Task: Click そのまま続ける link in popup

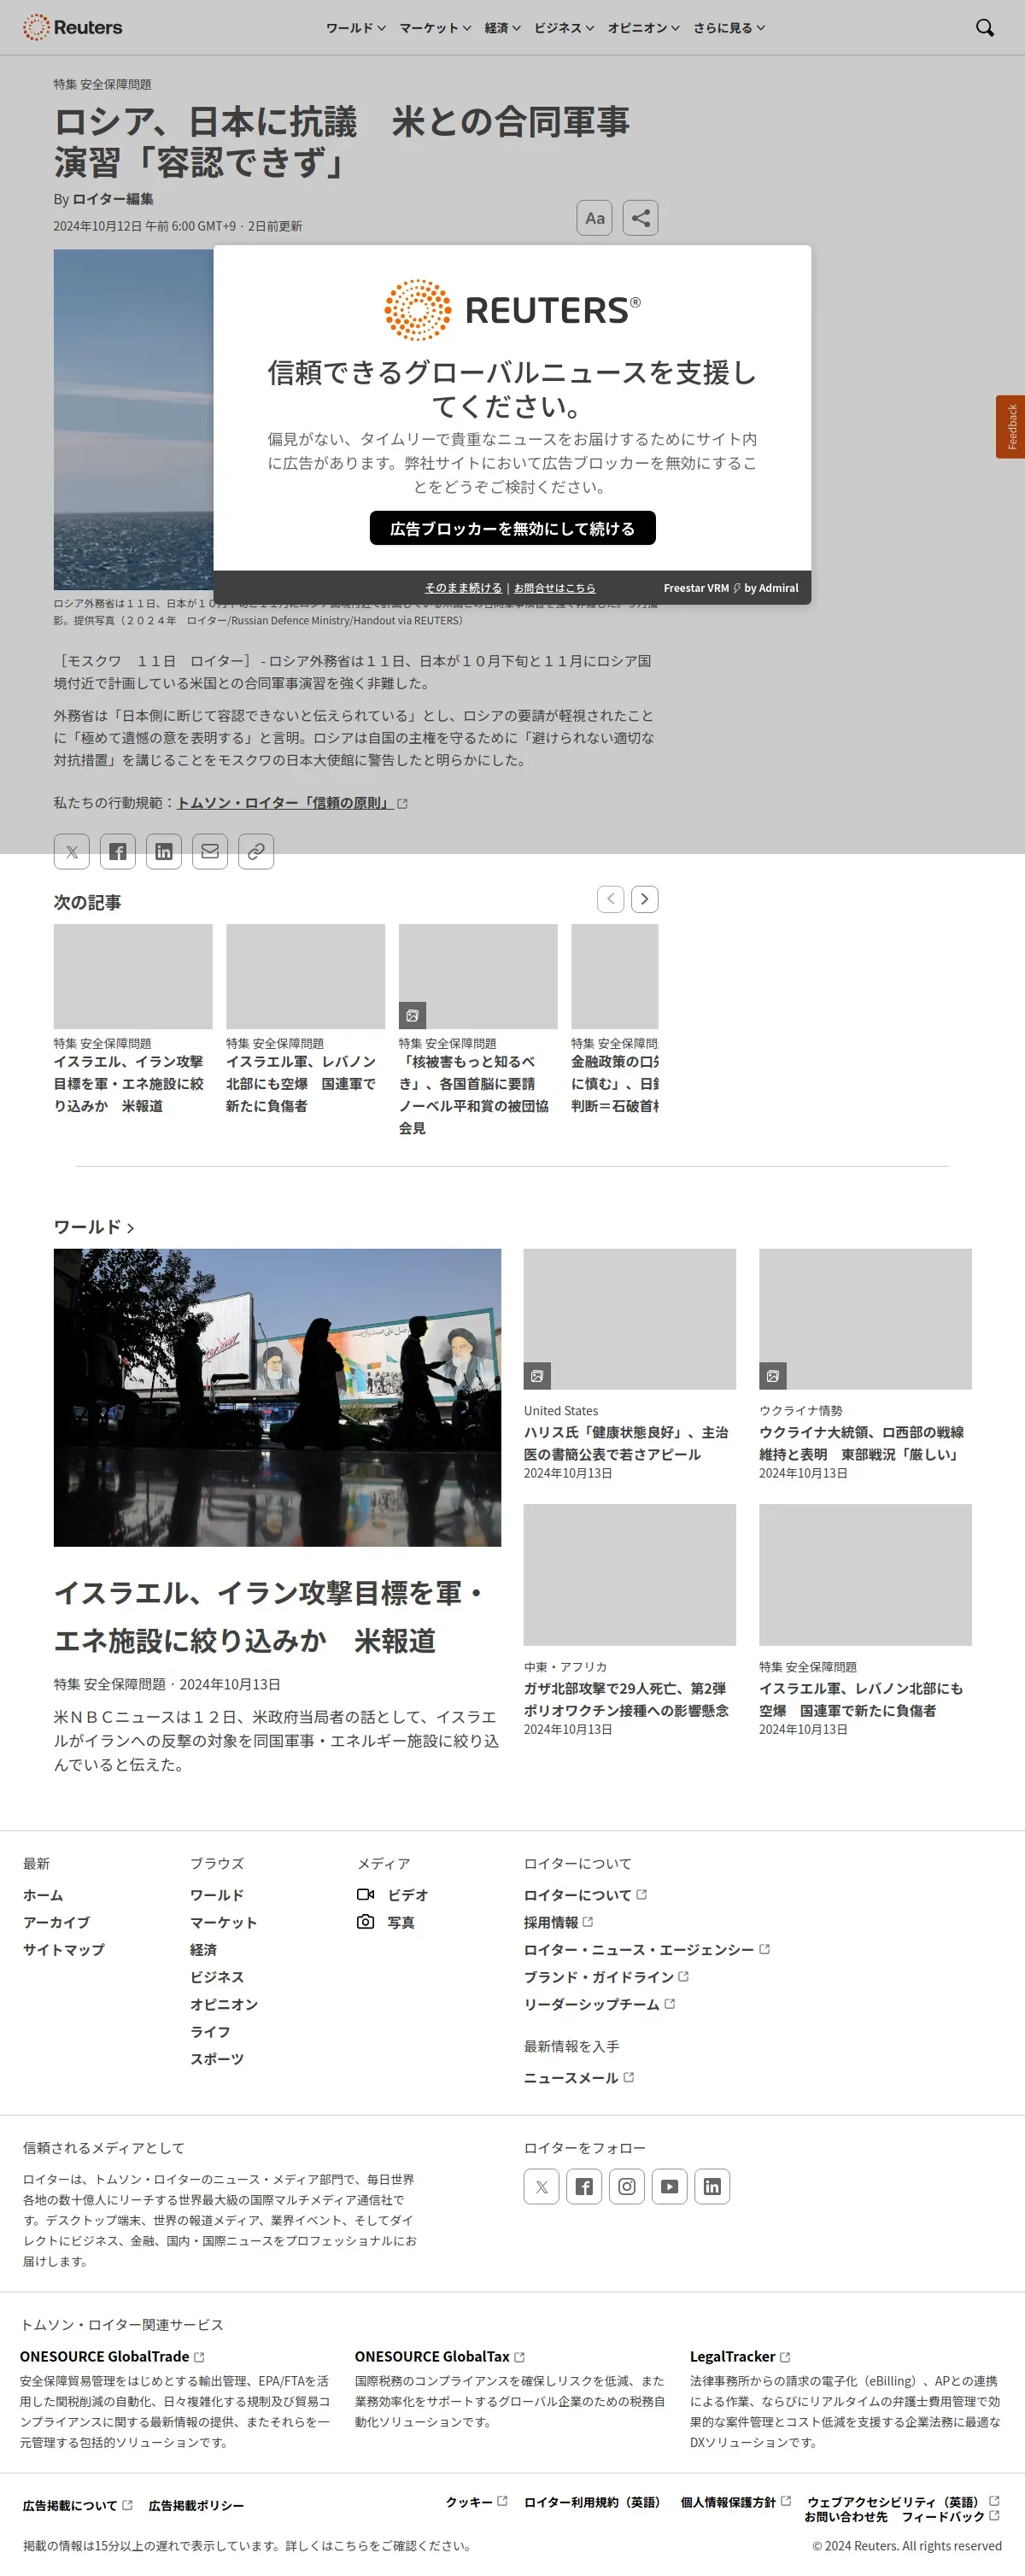Action: [x=463, y=588]
